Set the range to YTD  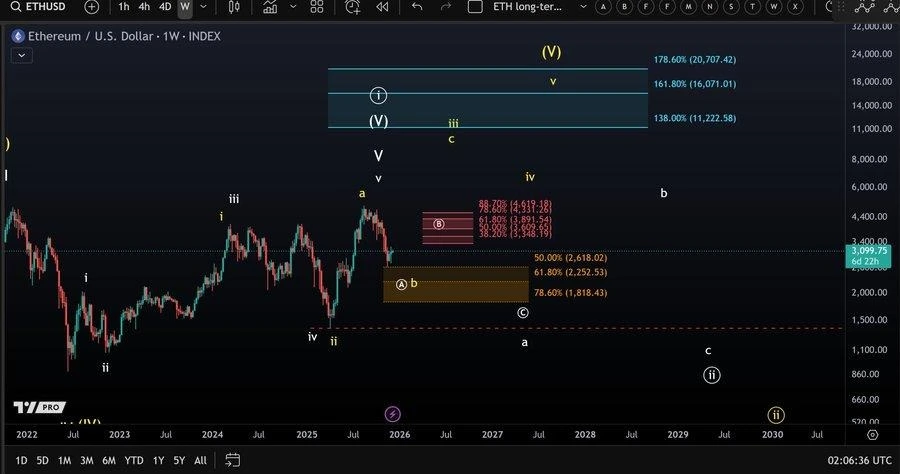click(x=134, y=460)
